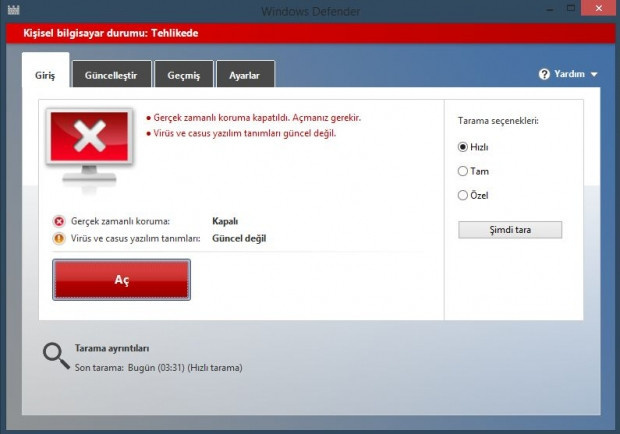Minimize the Windows Defender window
This screenshot has width=620, height=434.
(x=550, y=9)
